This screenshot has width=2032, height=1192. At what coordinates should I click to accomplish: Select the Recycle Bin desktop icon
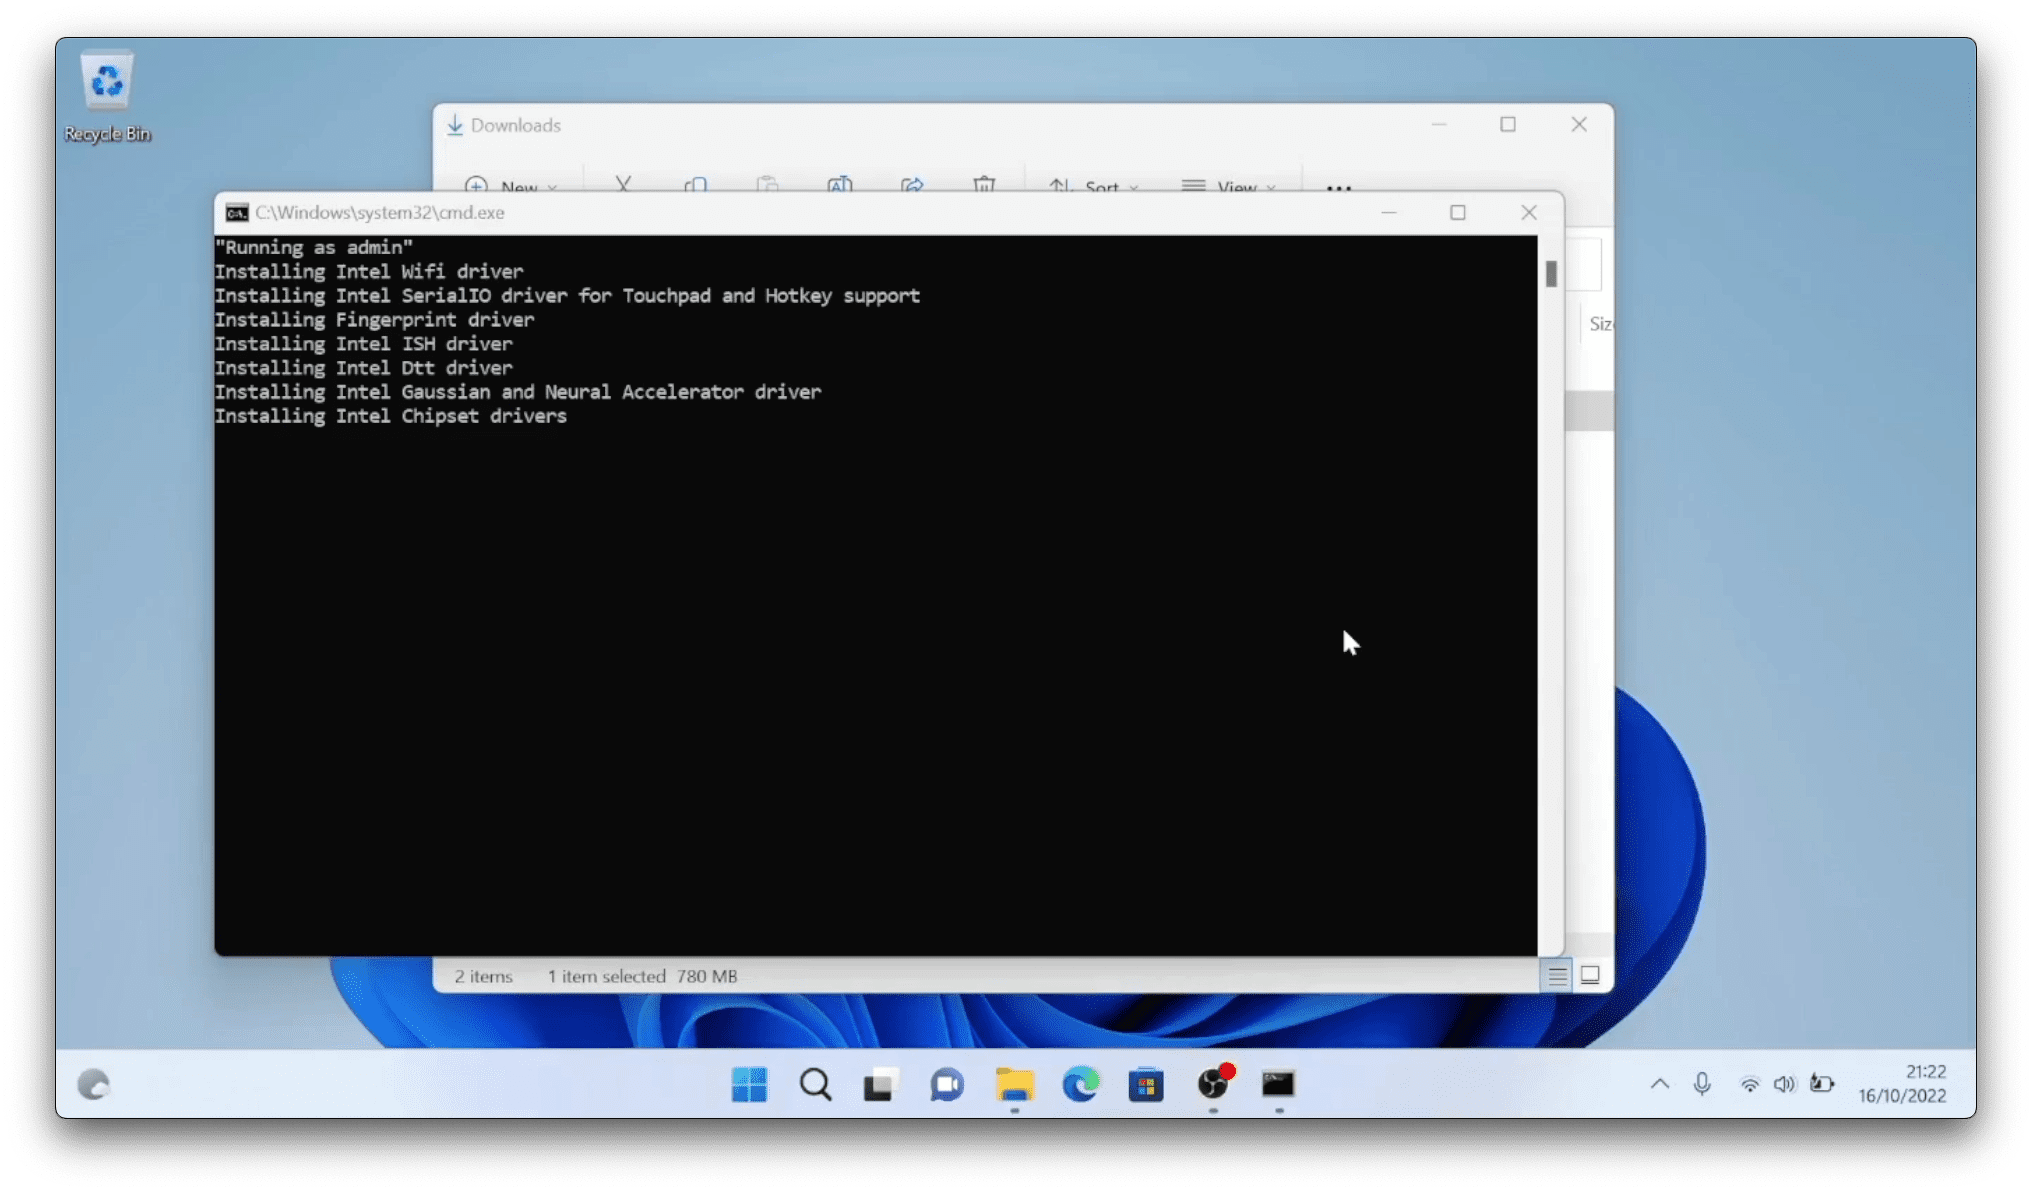click(107, 98)
